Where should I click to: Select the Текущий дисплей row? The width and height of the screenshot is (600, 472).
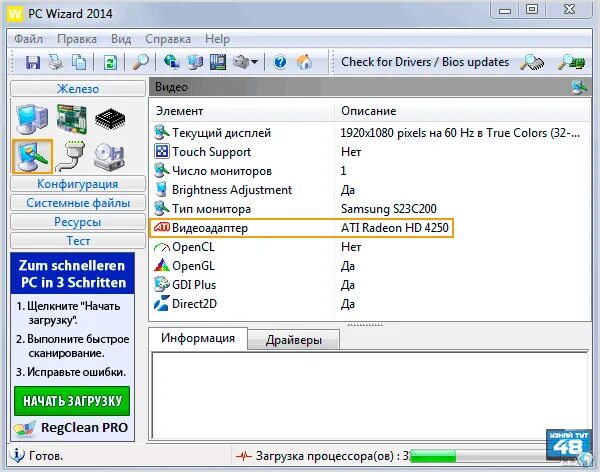[x=370, y=133]
